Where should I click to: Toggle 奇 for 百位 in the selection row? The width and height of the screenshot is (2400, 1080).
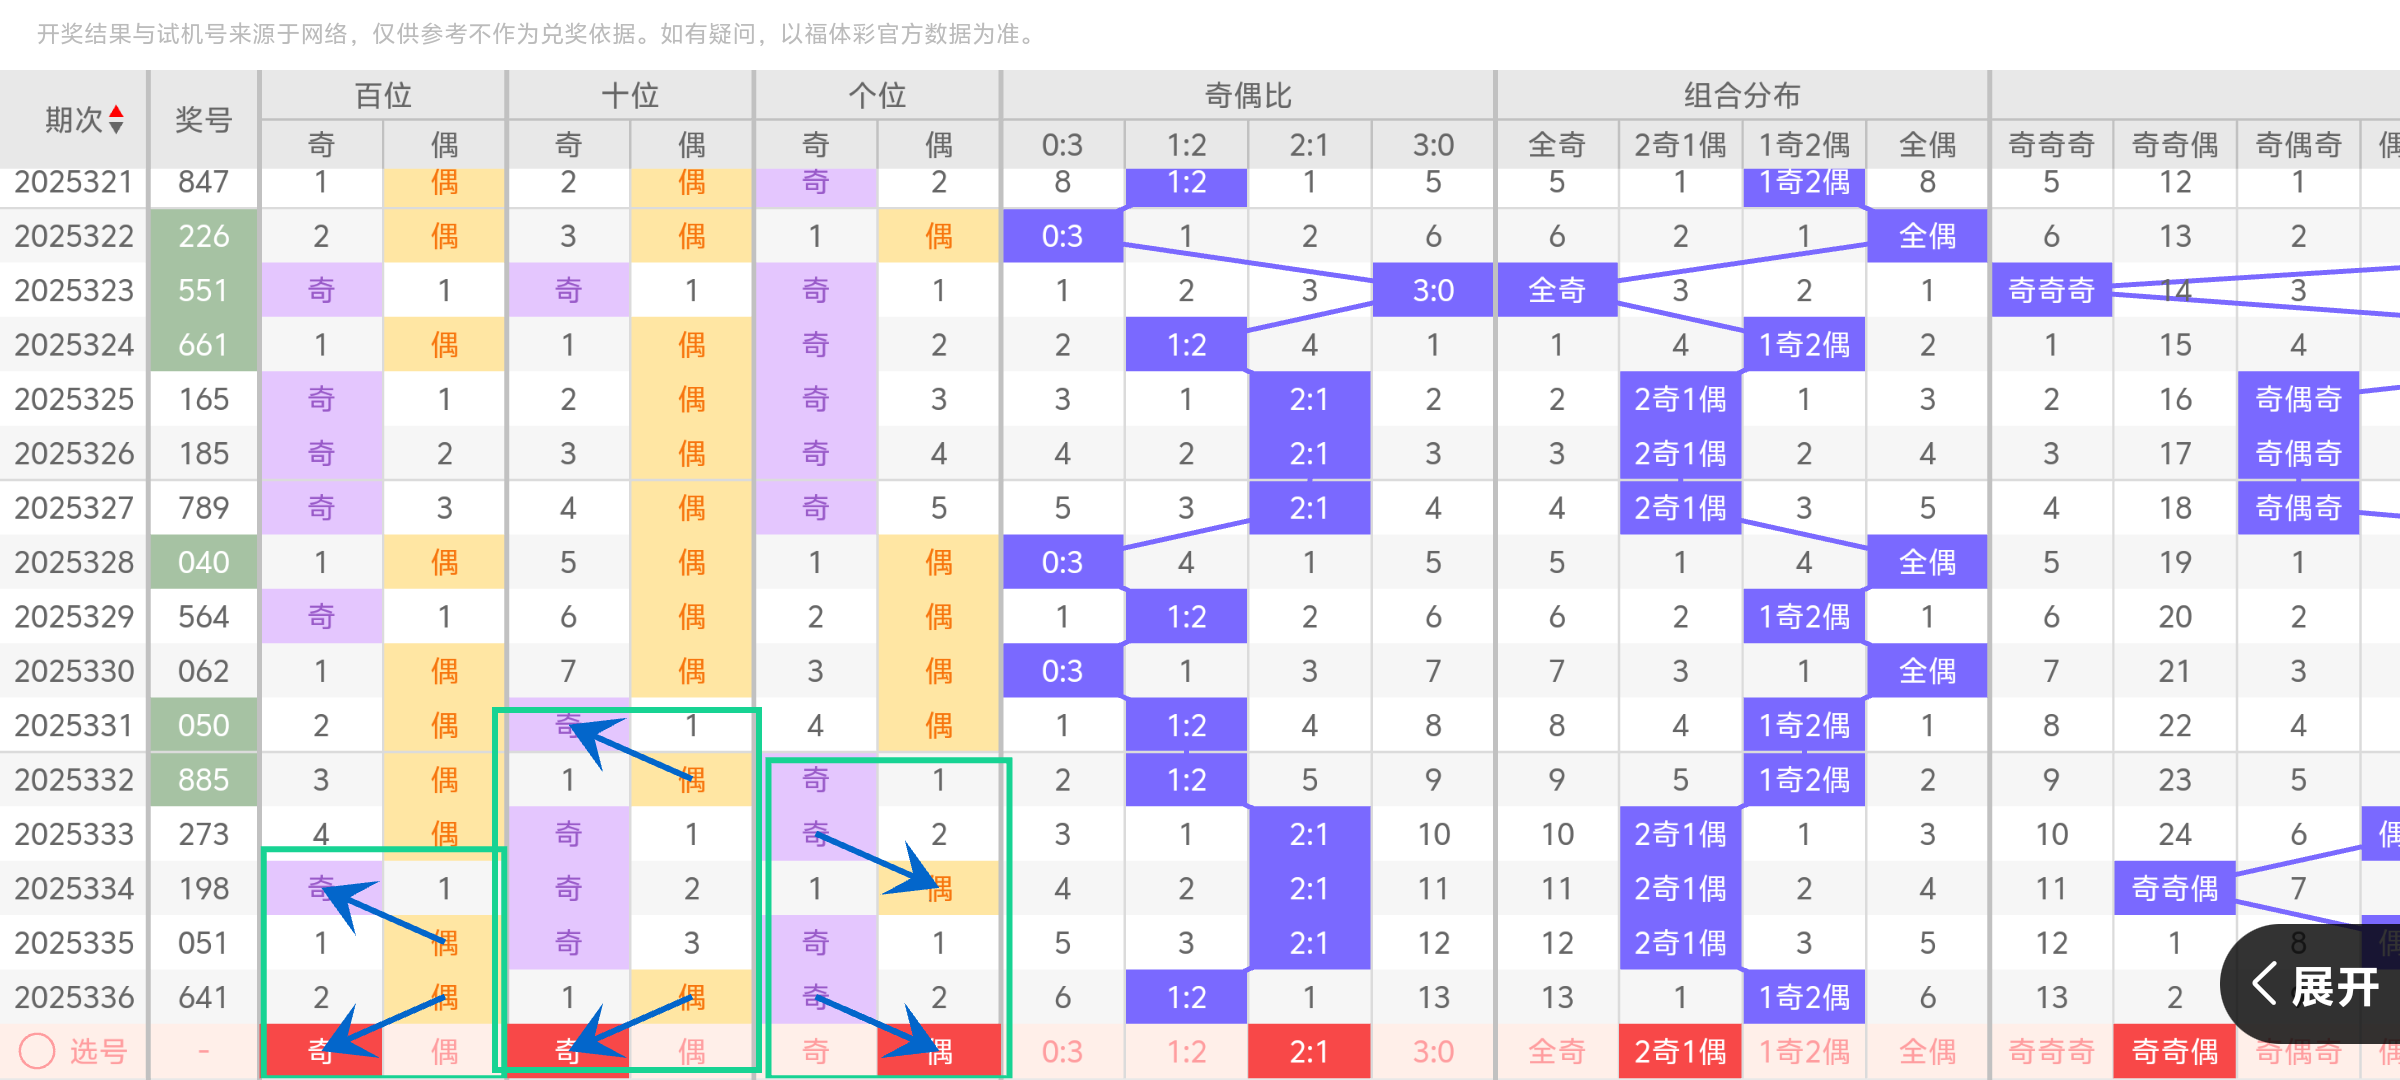point(321,1051)
